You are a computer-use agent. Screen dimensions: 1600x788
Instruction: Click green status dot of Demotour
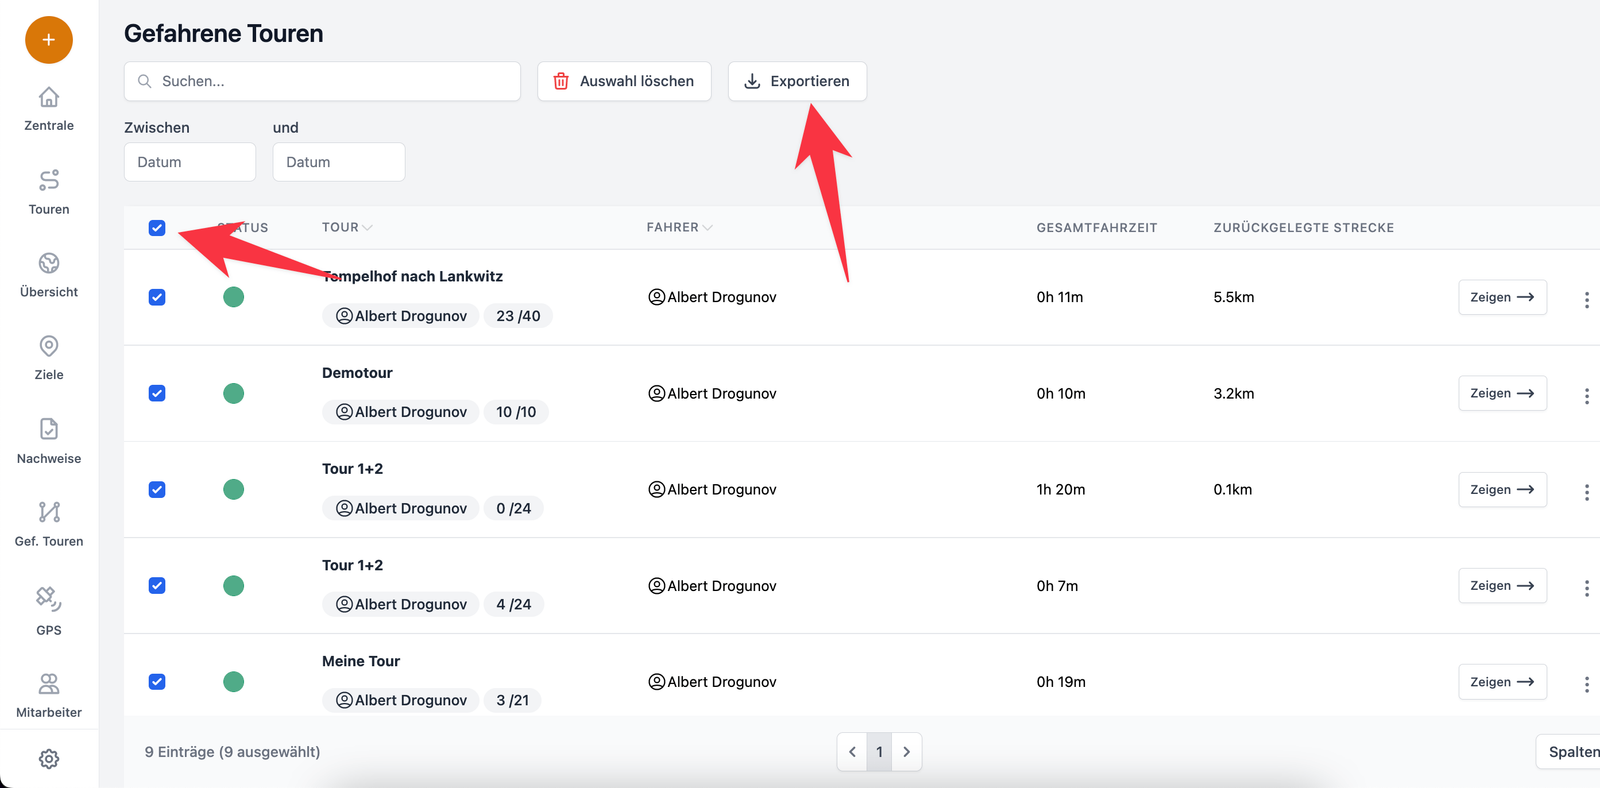[234, 393]
